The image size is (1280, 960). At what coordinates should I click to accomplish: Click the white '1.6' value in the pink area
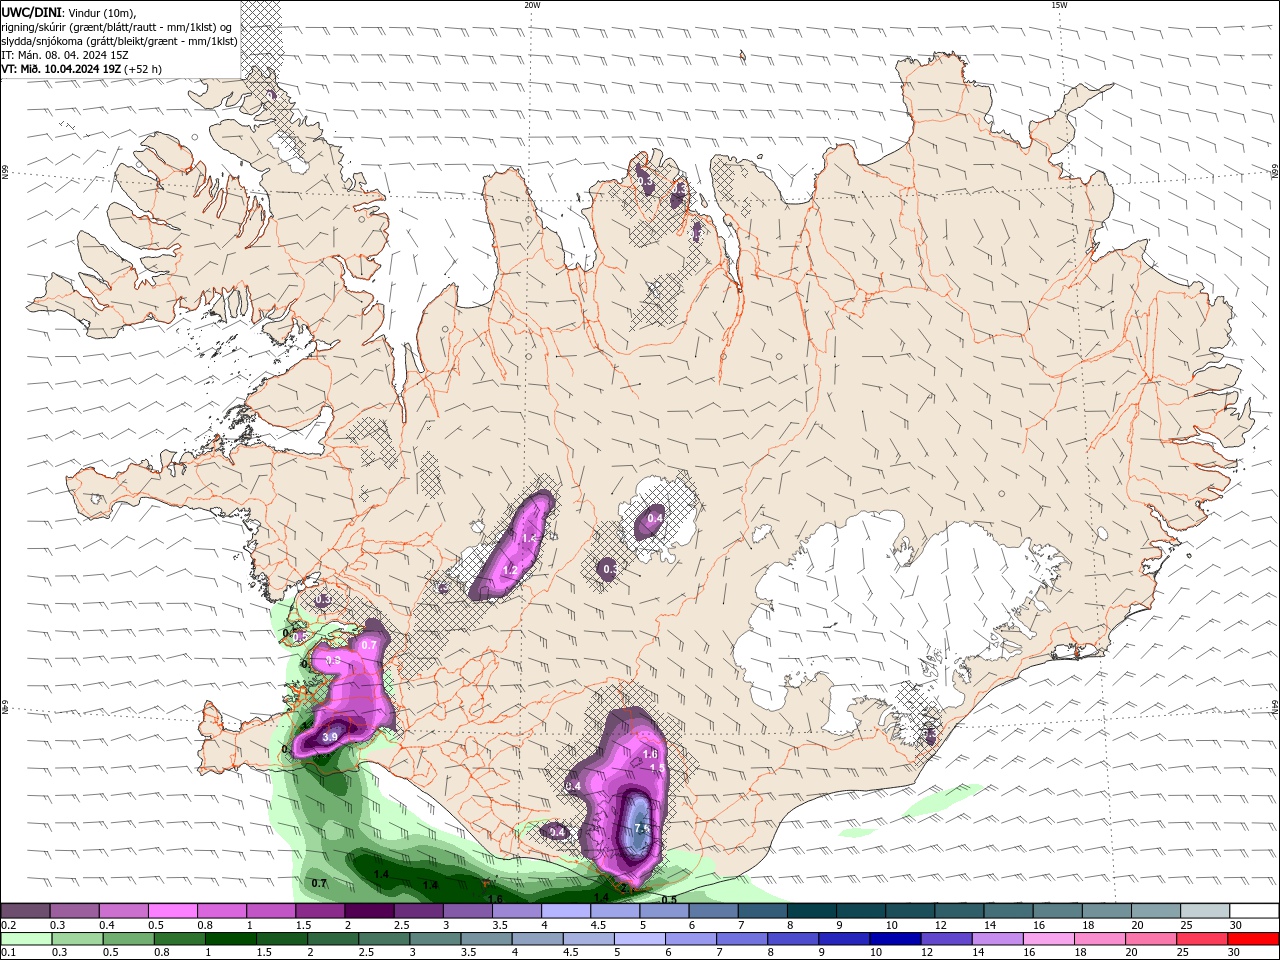(650, 754)
